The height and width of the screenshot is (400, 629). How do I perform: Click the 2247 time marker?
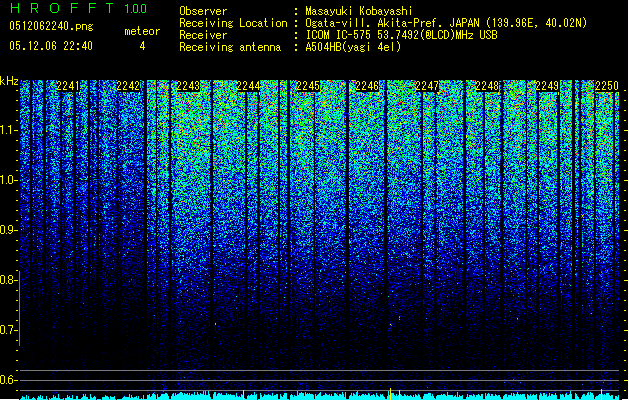[427, 86]
